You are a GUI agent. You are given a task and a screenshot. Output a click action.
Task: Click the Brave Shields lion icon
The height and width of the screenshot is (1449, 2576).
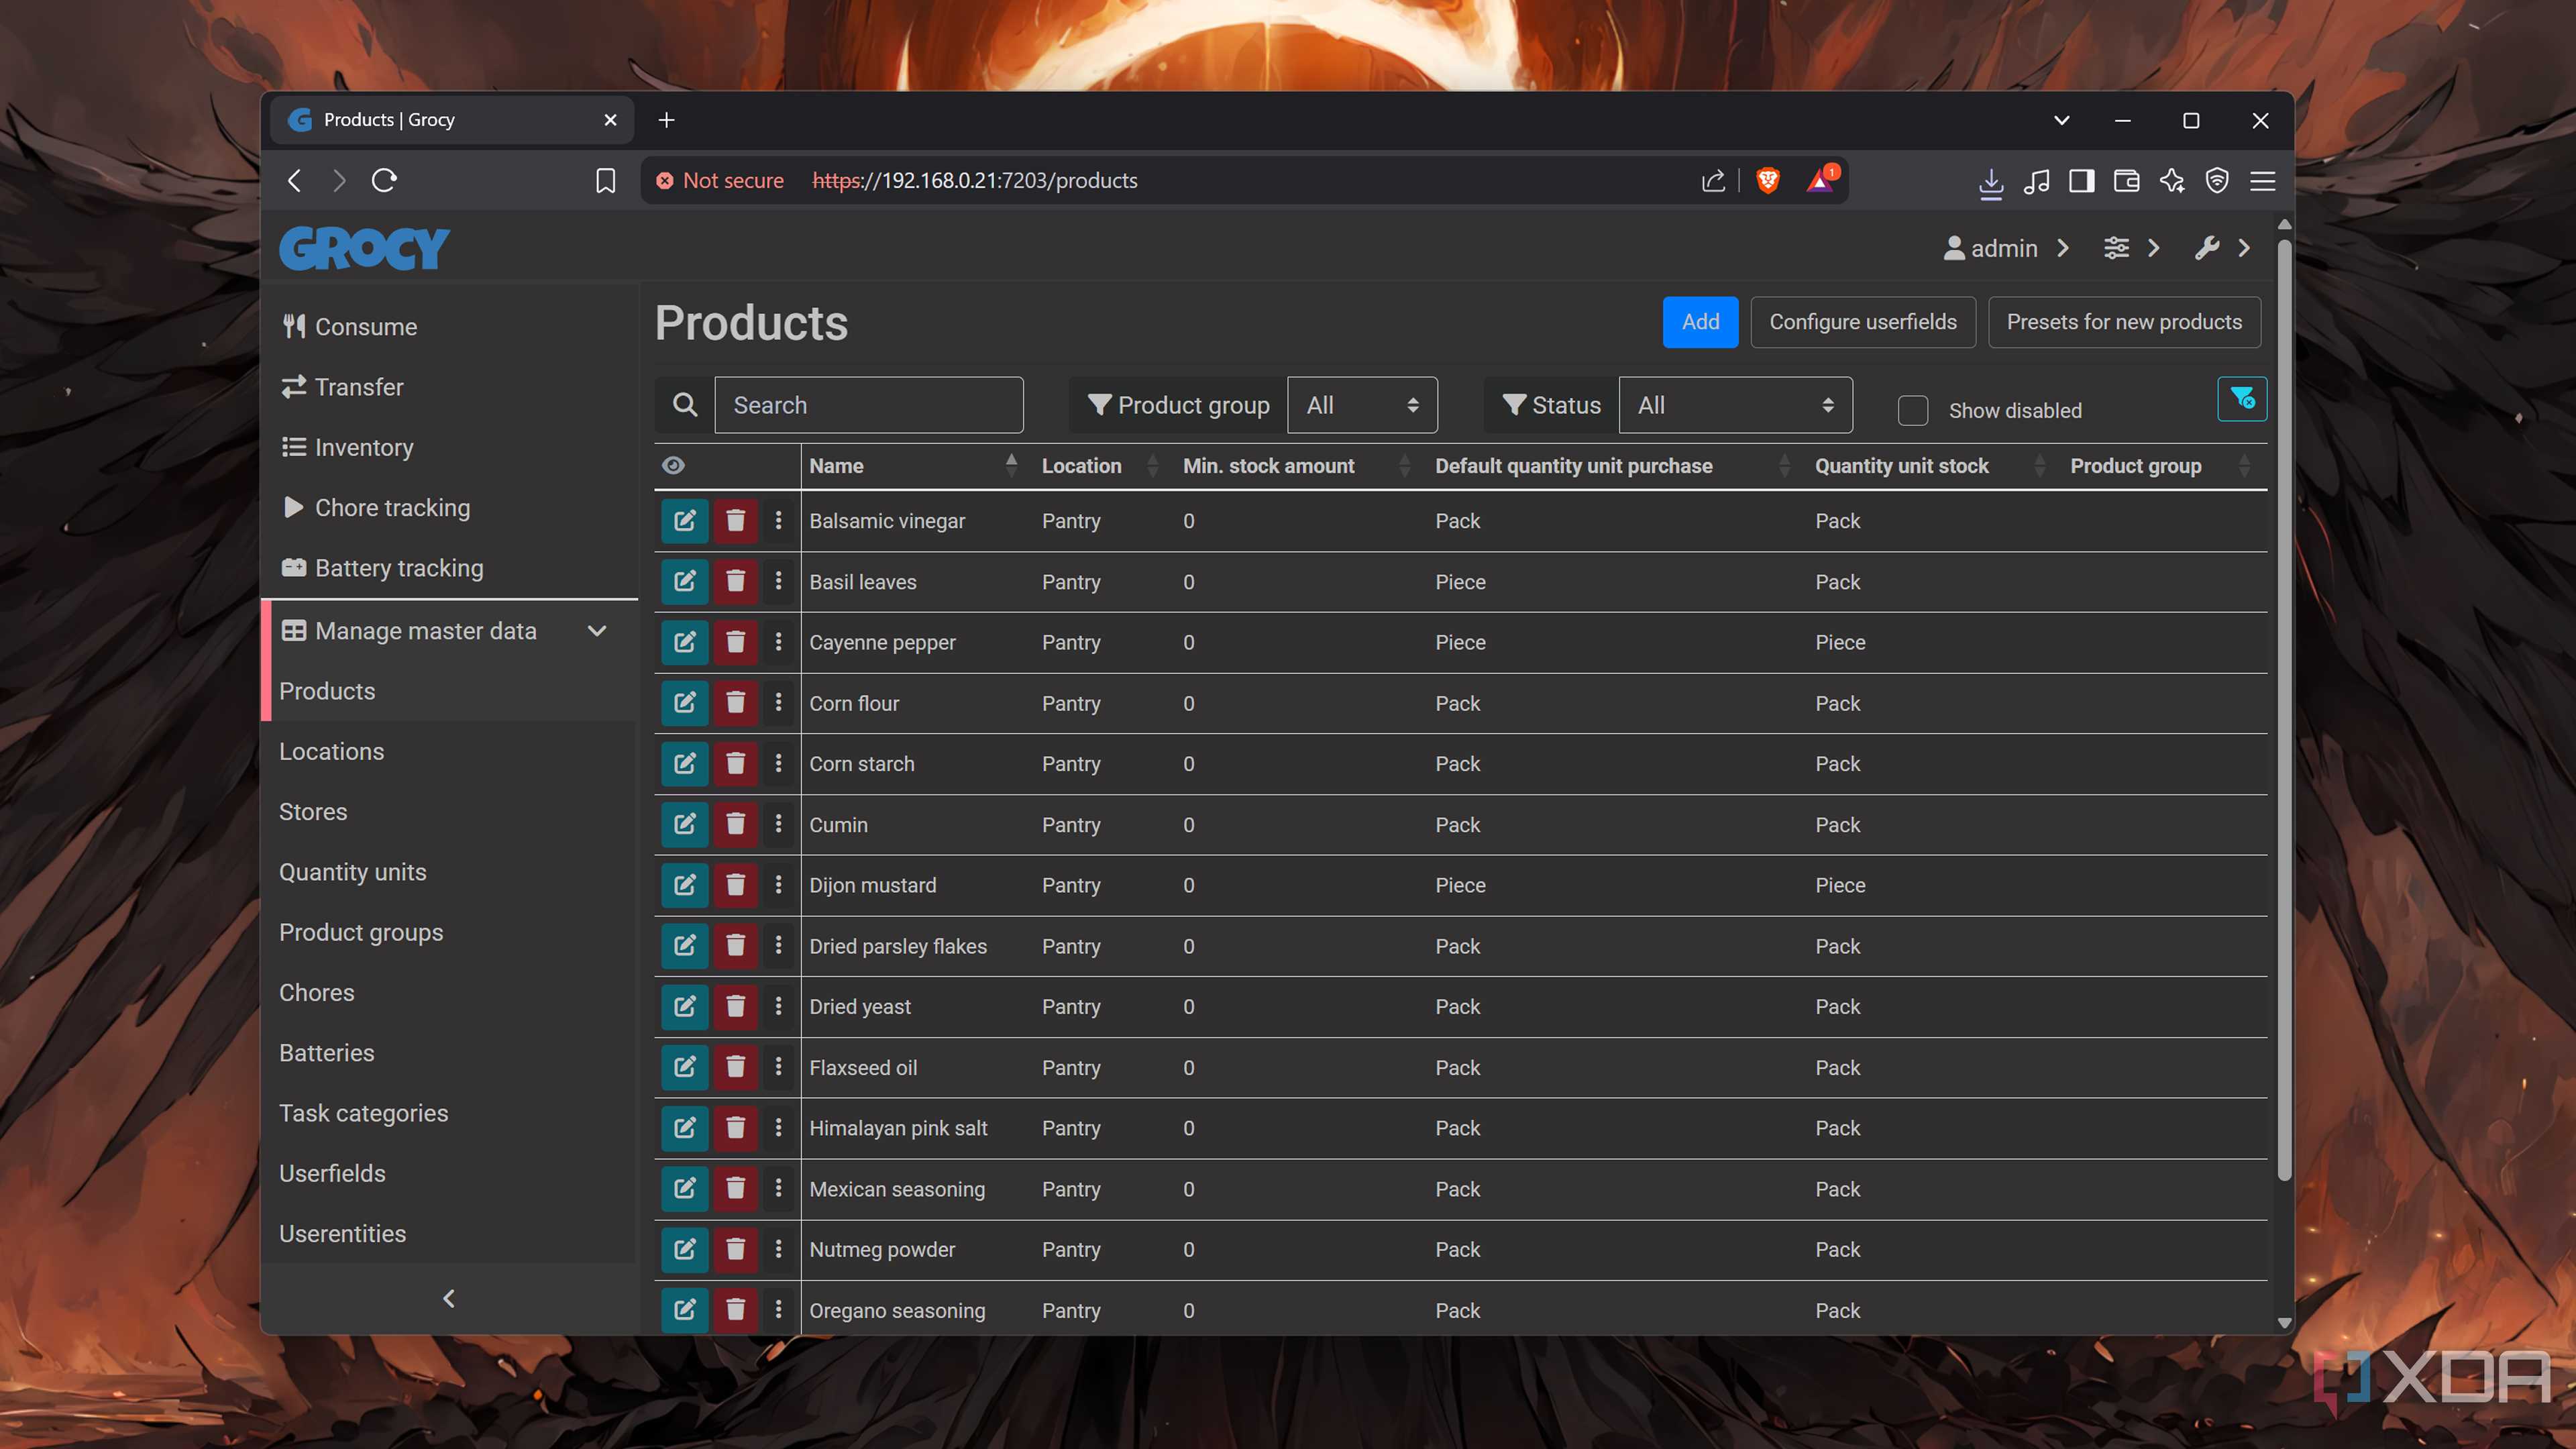[1767, 181]
